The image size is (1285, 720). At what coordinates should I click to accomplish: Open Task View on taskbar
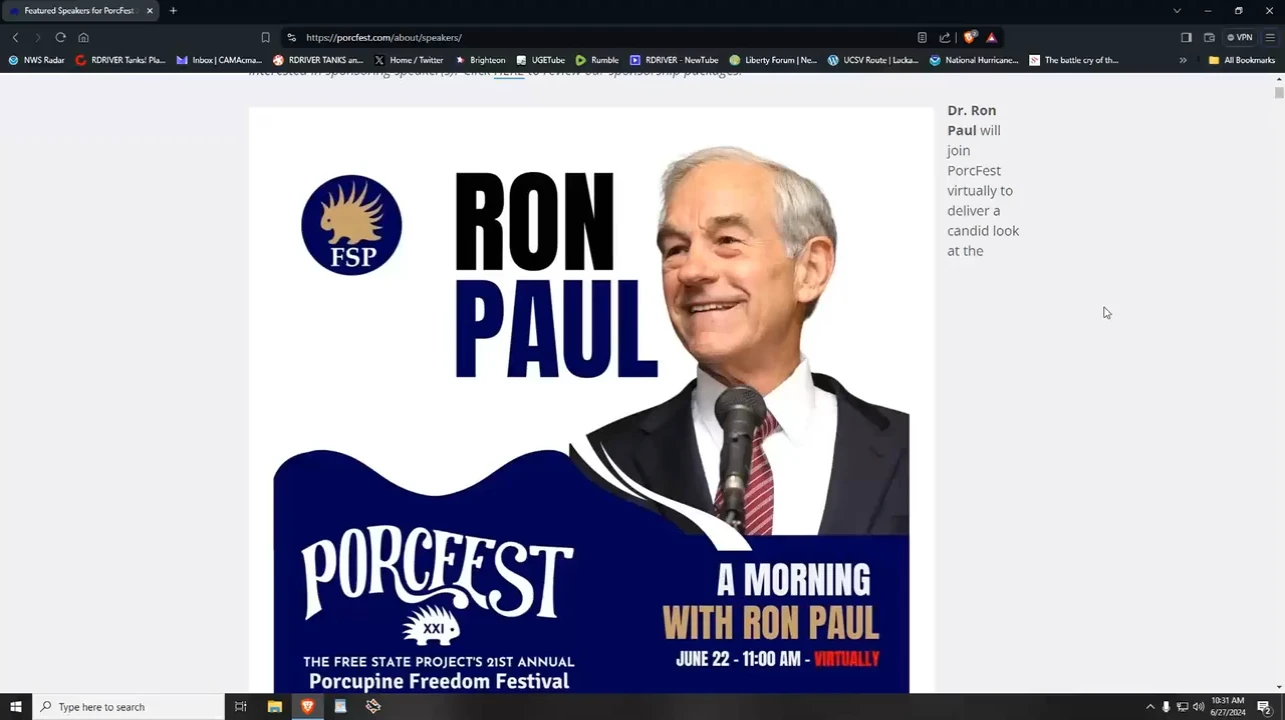pos(241,707)
